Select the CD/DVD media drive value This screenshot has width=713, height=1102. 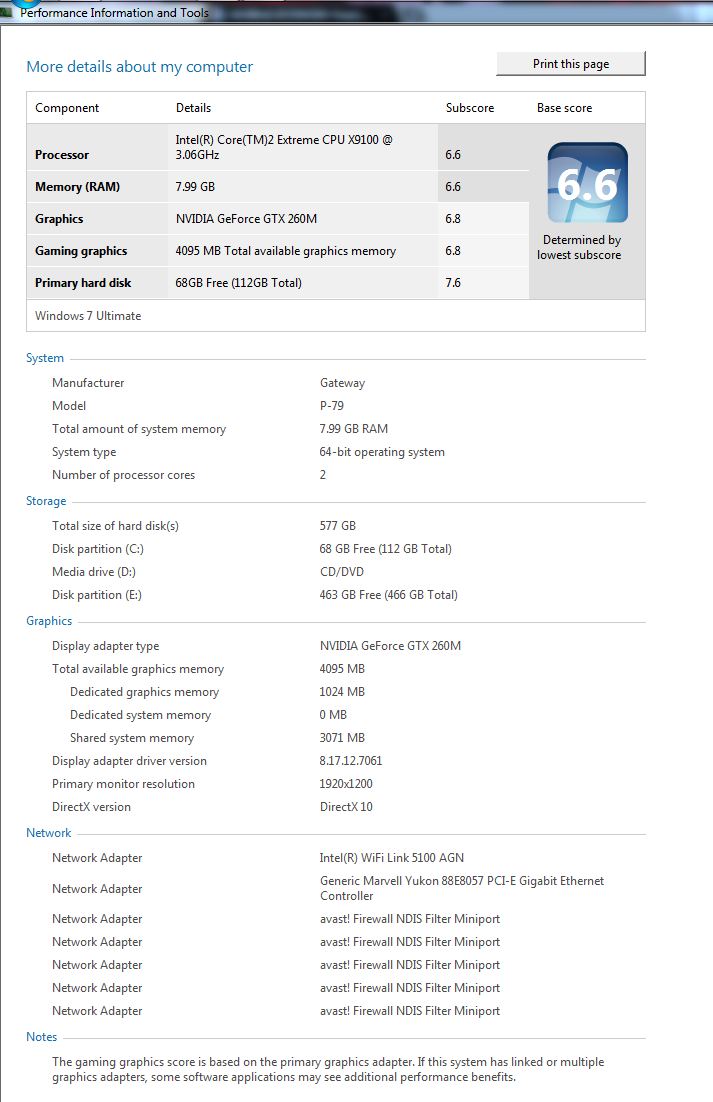point(342,572)
